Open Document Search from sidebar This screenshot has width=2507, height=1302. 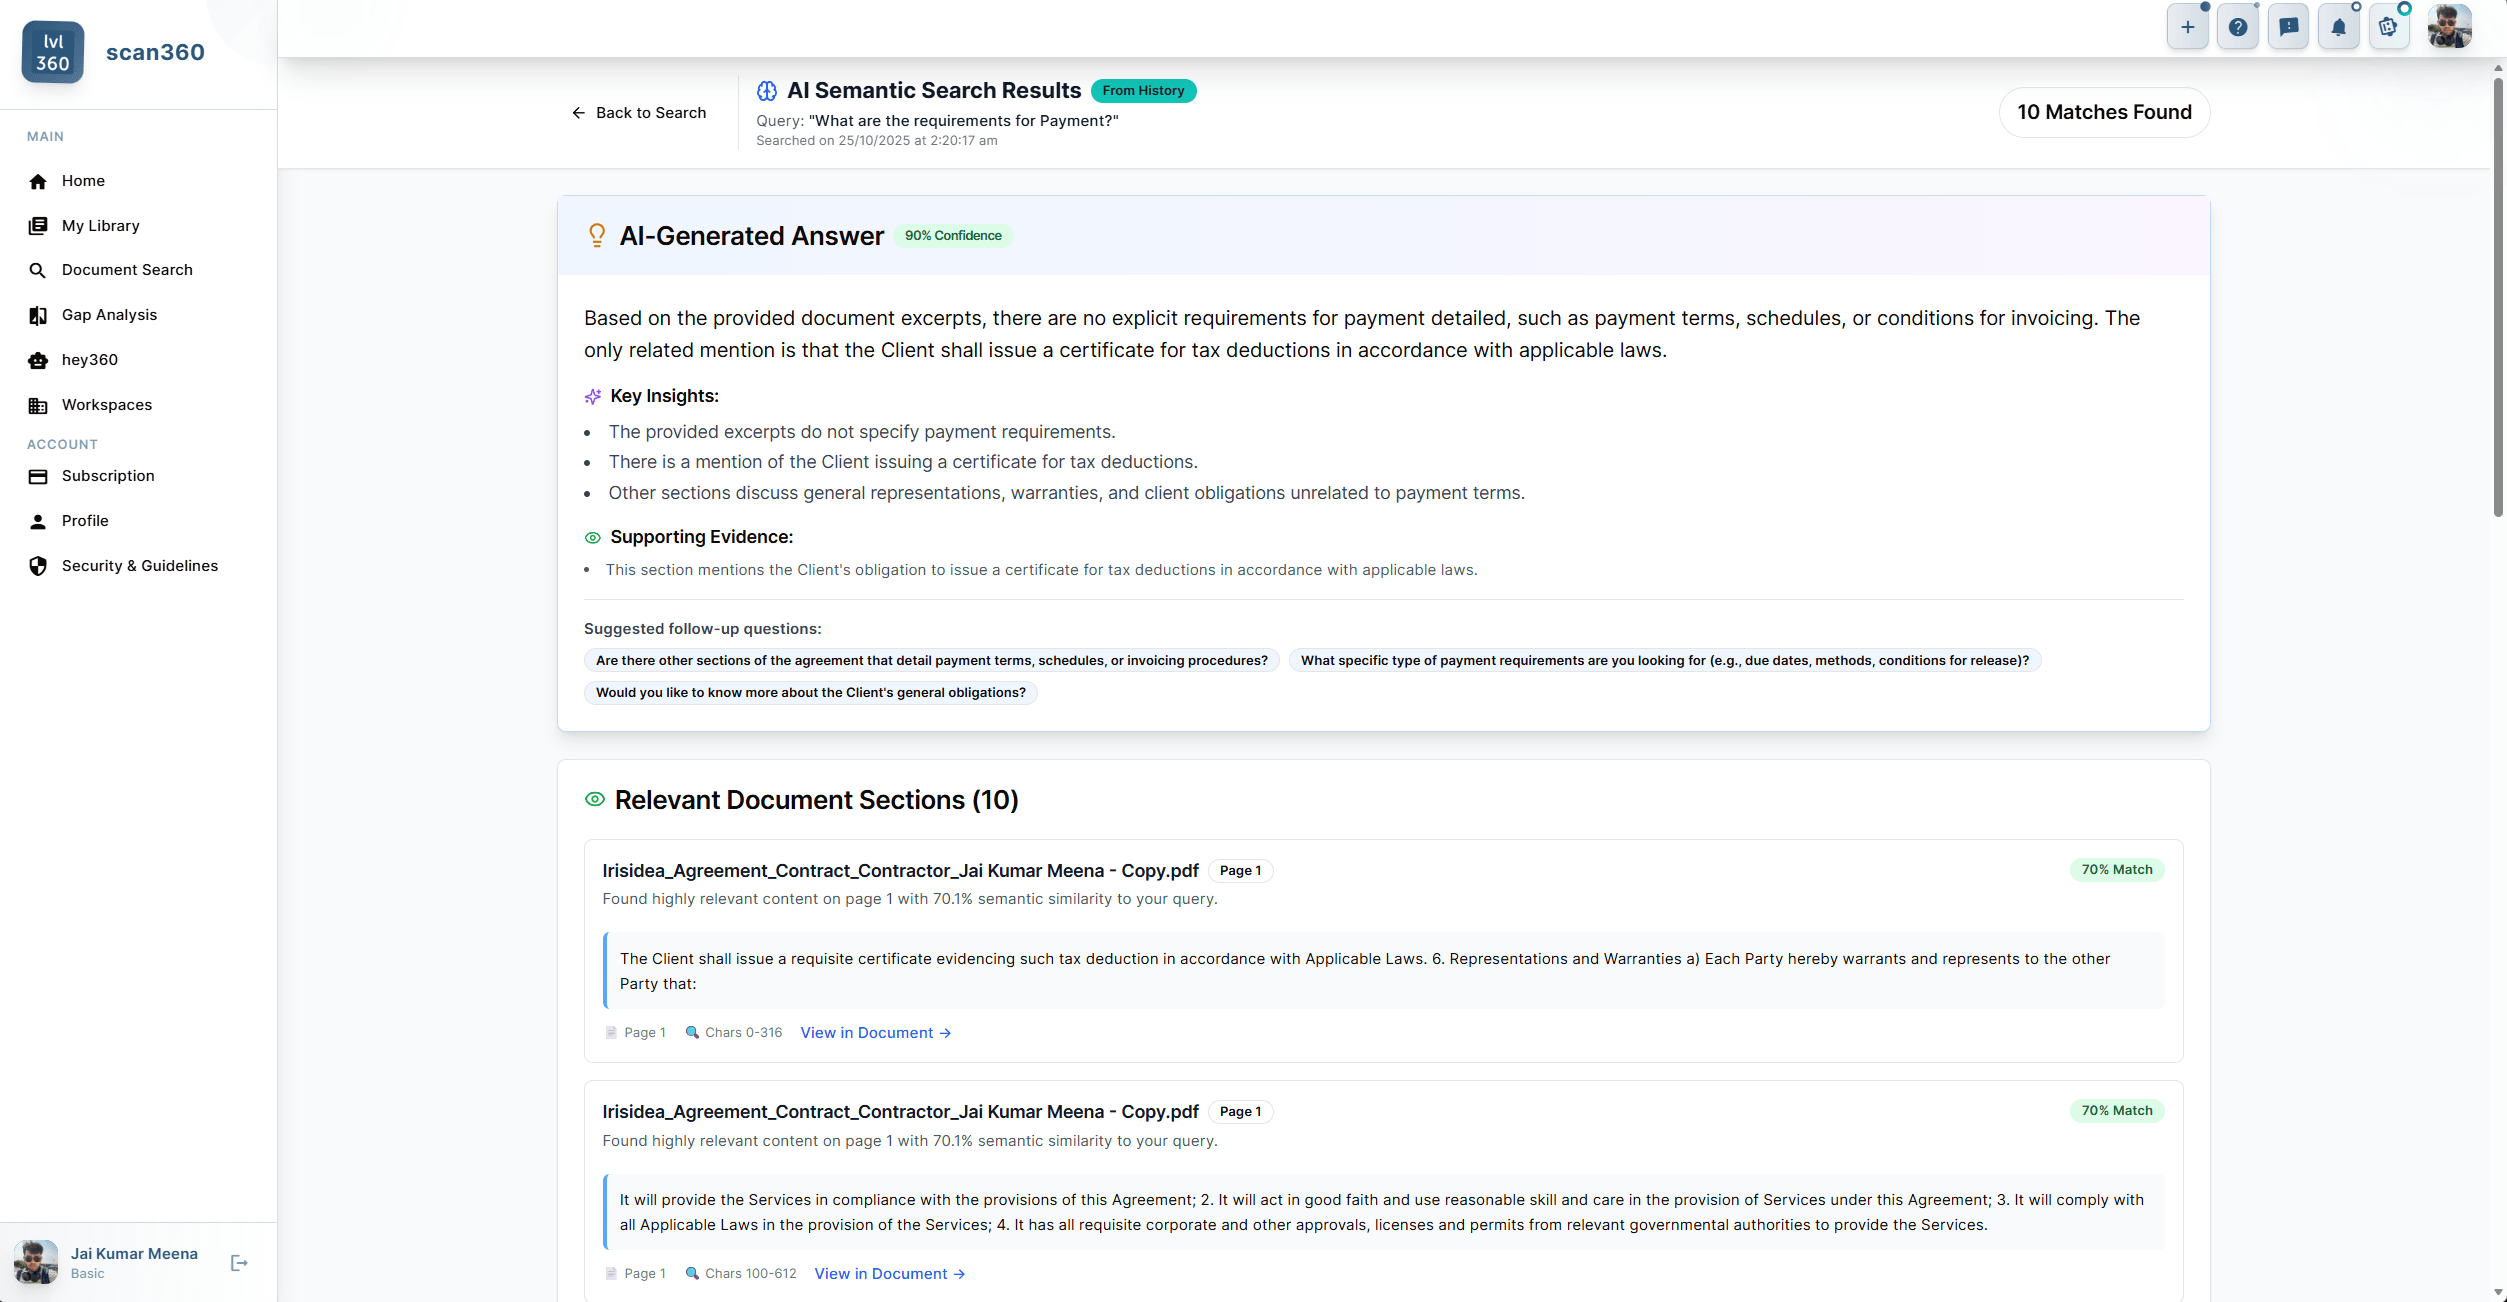[x=127, y=270]
